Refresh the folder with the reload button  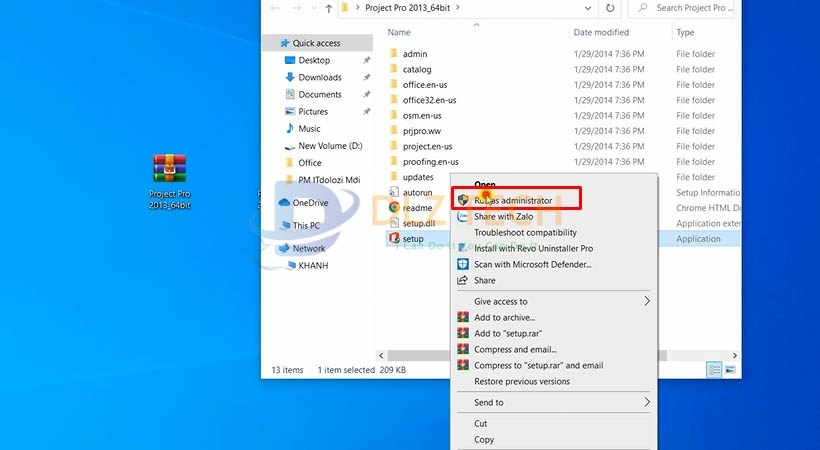point(610,8)
